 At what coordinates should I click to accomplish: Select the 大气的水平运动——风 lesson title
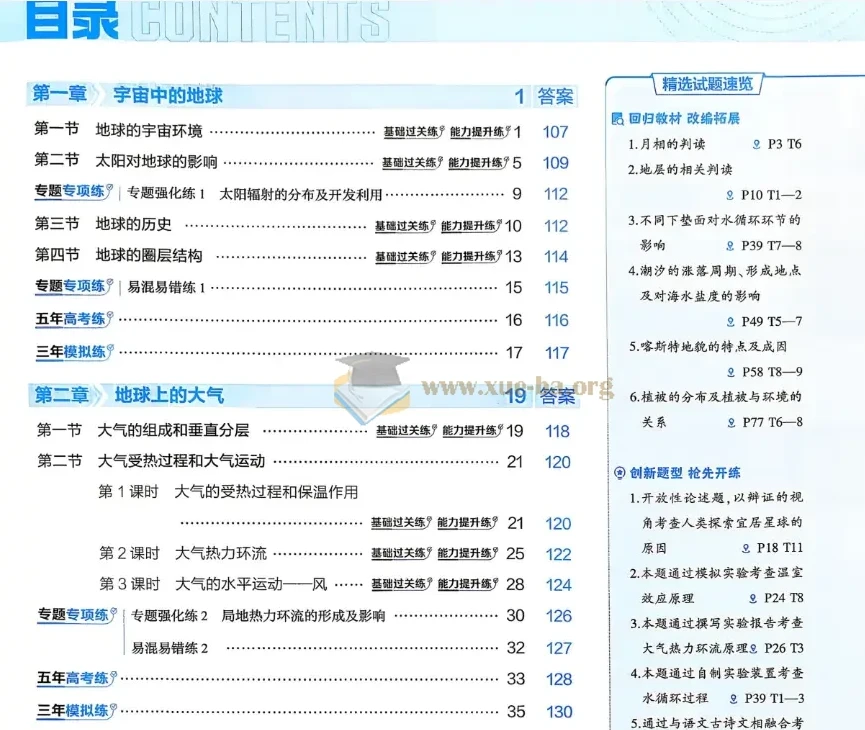(251, 584)
